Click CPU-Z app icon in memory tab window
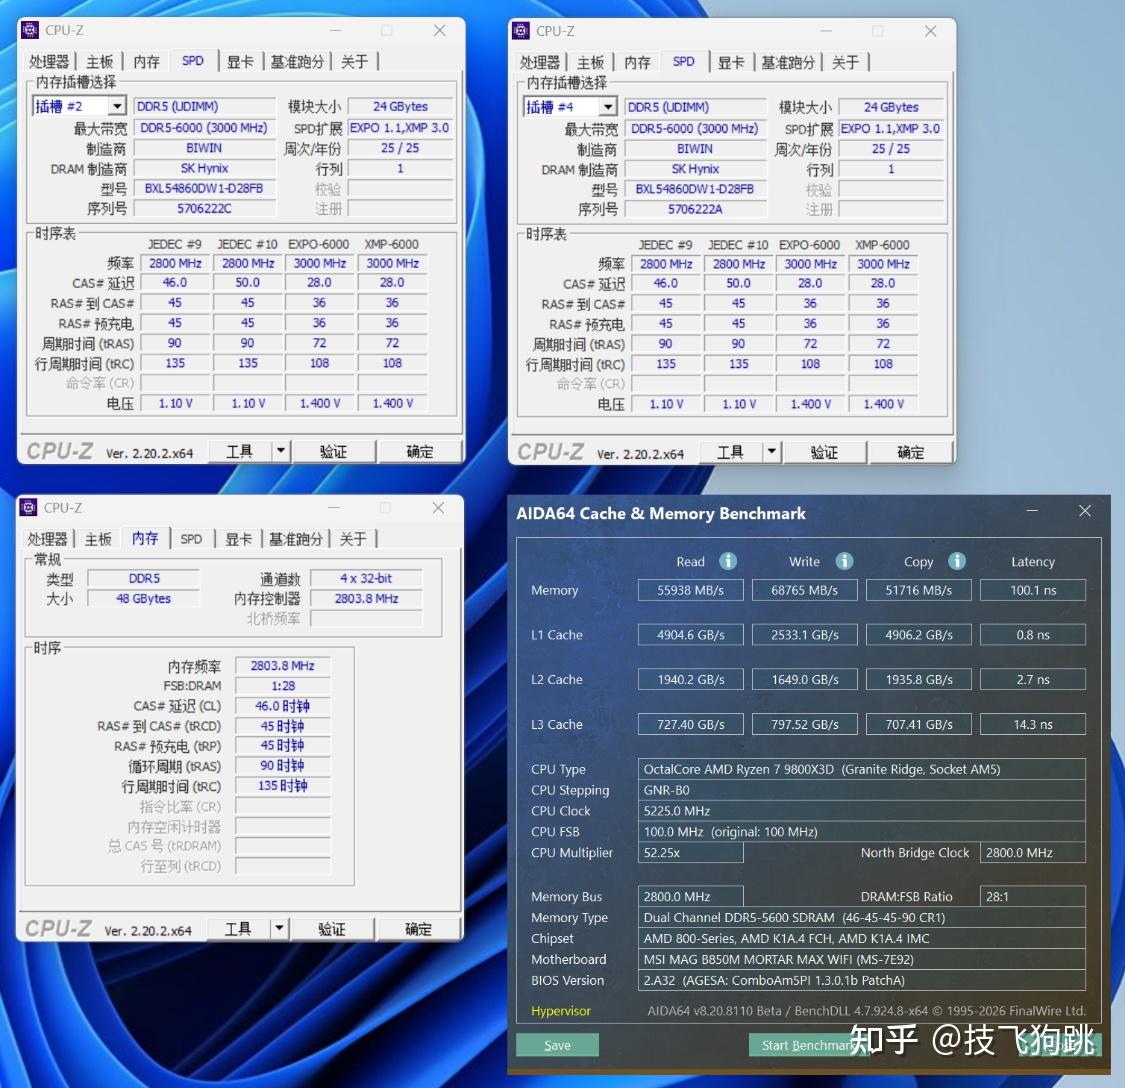The image size is (1125, 1088). pyautogui.click(x=28, y=507)
